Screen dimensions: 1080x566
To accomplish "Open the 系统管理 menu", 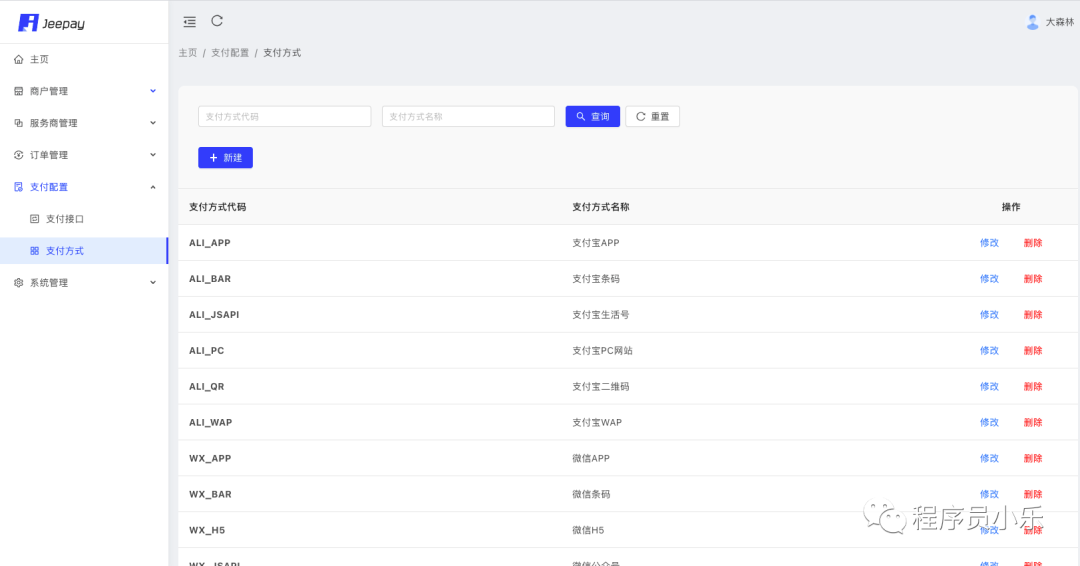I will [84, 282].
